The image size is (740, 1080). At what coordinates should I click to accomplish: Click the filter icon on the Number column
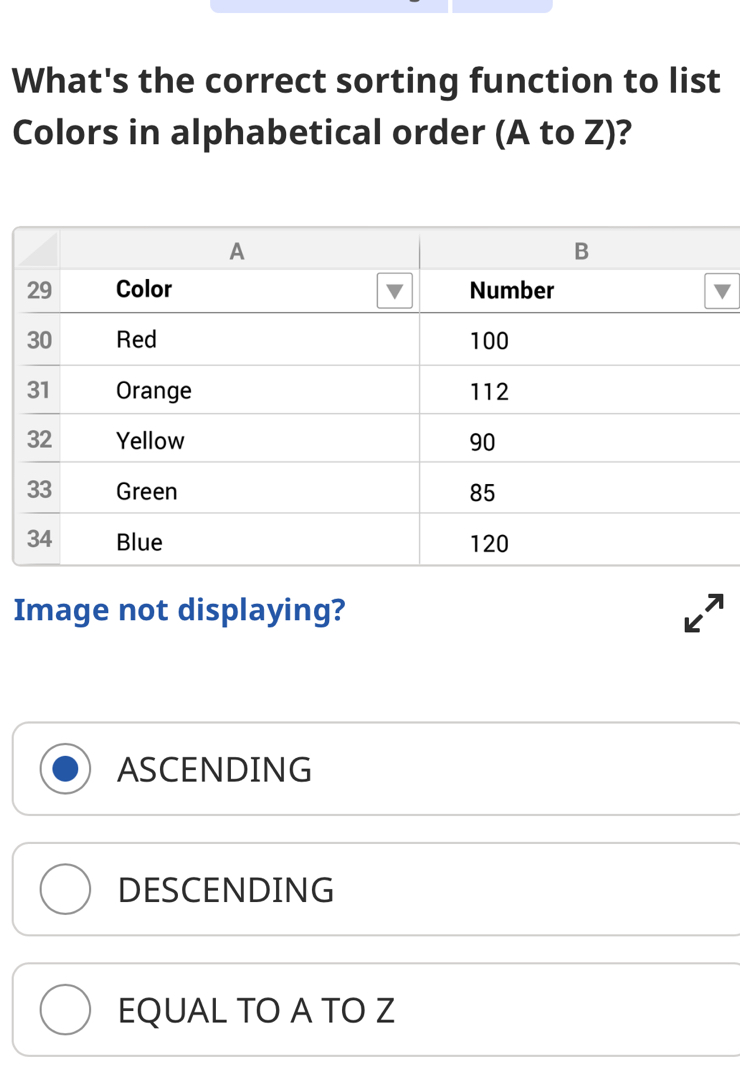[x=720, y=291]
